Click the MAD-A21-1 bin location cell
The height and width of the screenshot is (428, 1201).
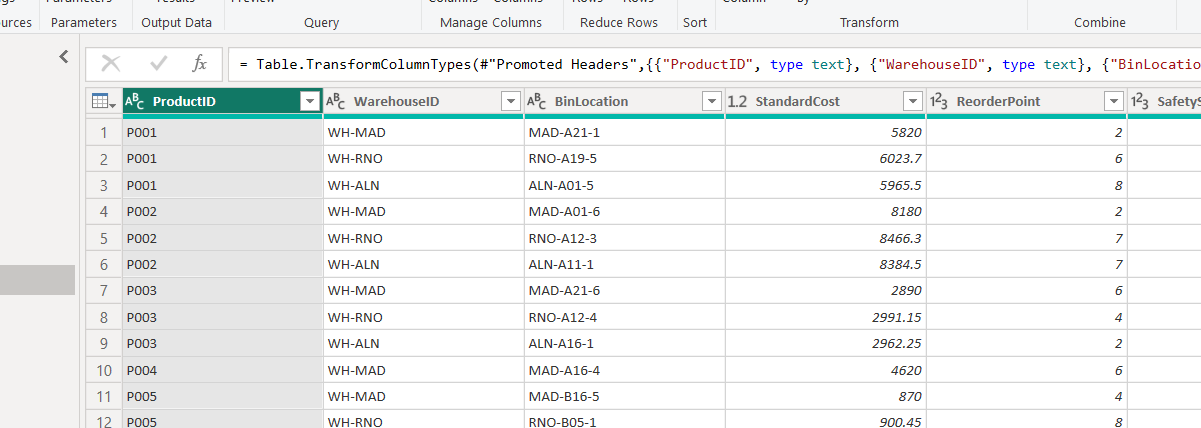click(624, 132)
